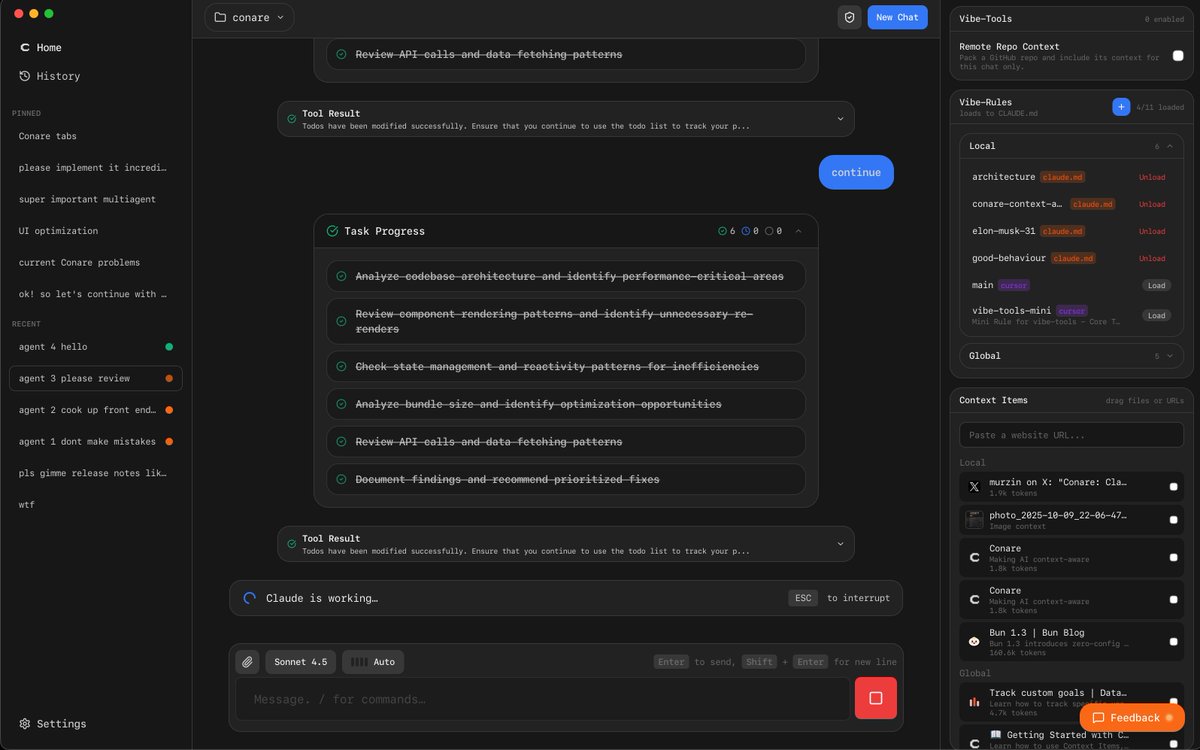Viewport: 1200px width, 750px height.
Task: Click the Conare logo icon next to Home
Action: click(25, 48)
